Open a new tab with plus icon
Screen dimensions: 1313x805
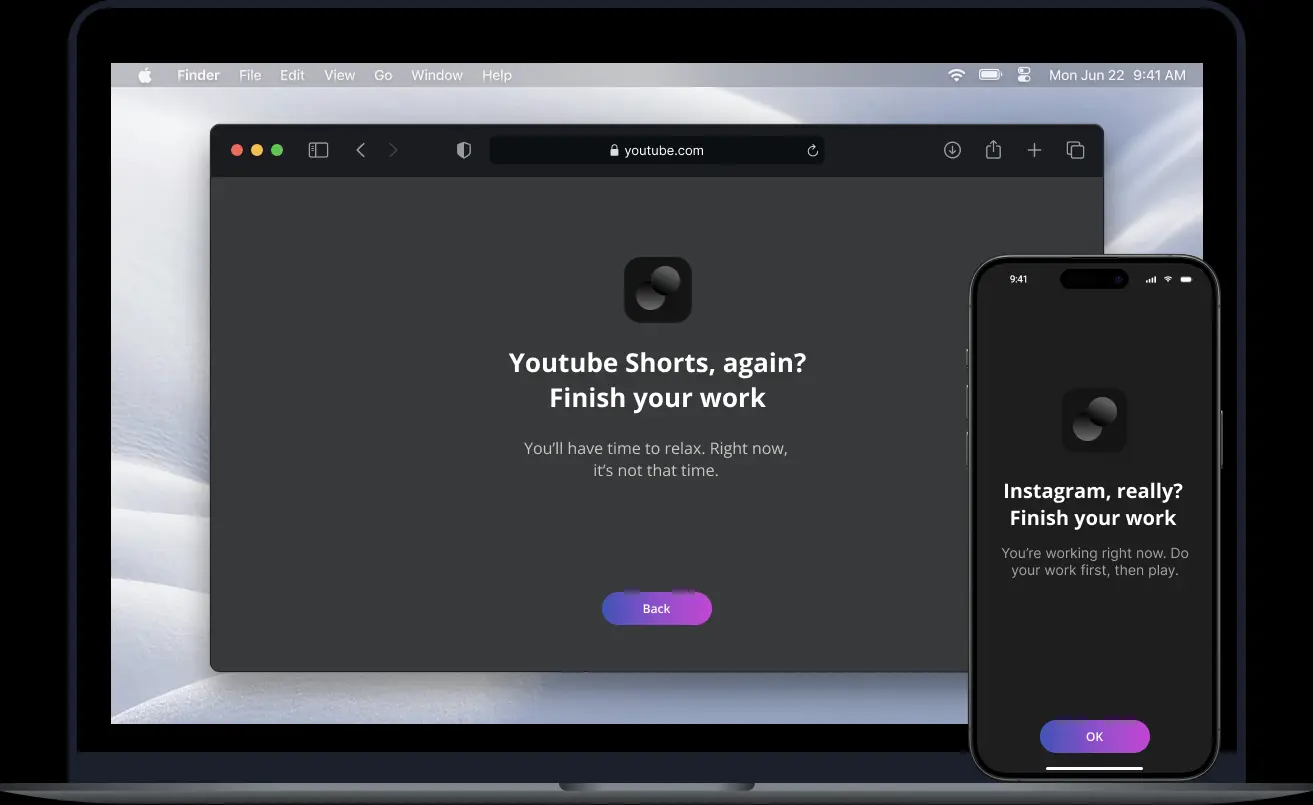1034,150
